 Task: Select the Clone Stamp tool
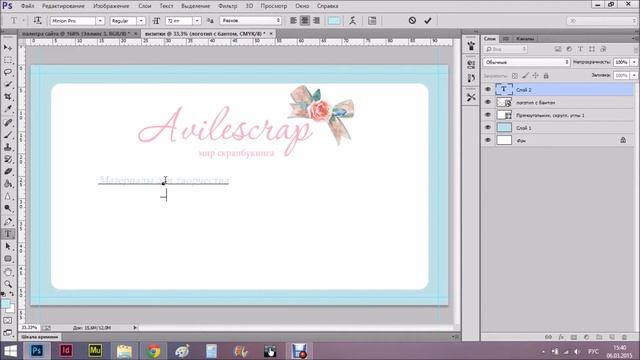8,147
